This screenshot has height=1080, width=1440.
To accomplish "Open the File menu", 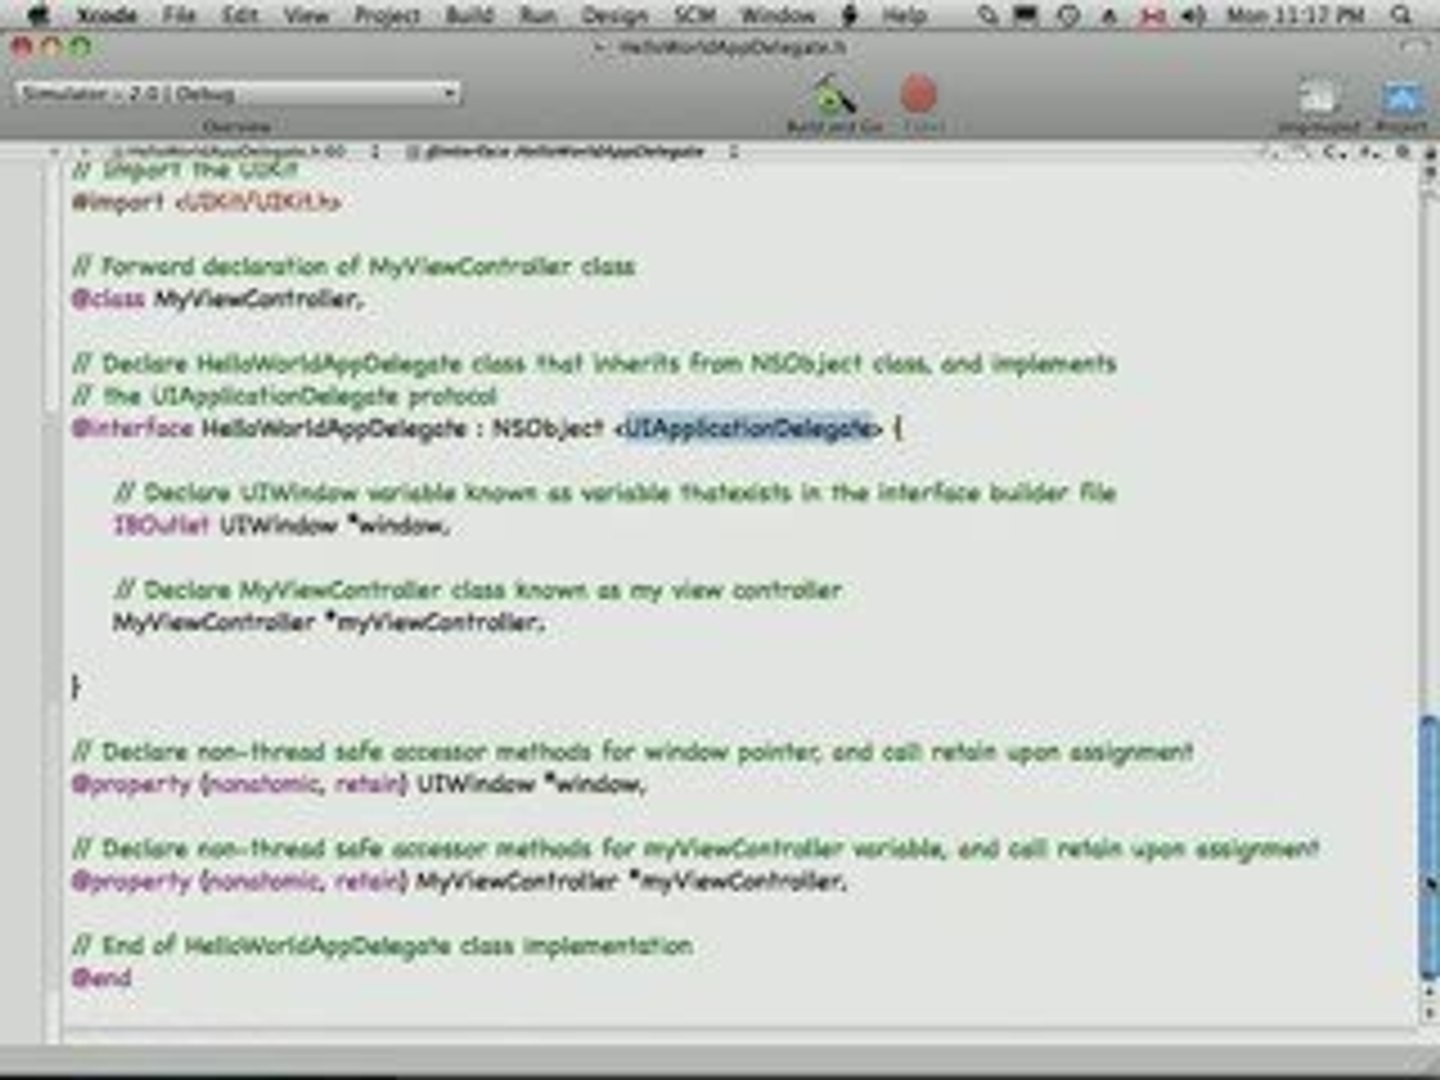I will click(179, 15).
